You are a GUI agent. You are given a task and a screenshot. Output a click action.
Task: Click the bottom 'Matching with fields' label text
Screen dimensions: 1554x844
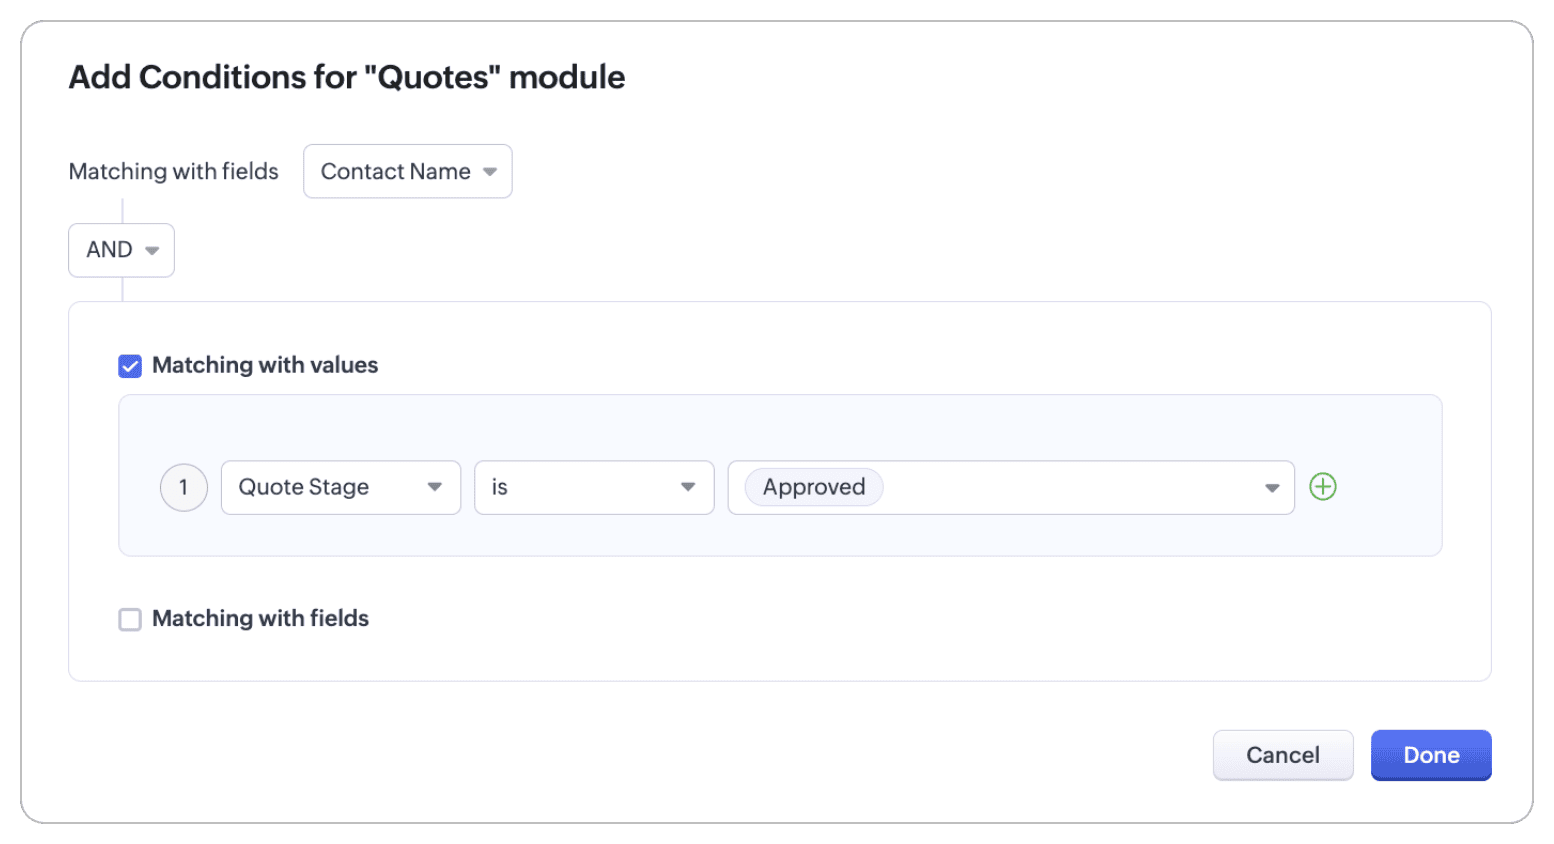[260, 618]
